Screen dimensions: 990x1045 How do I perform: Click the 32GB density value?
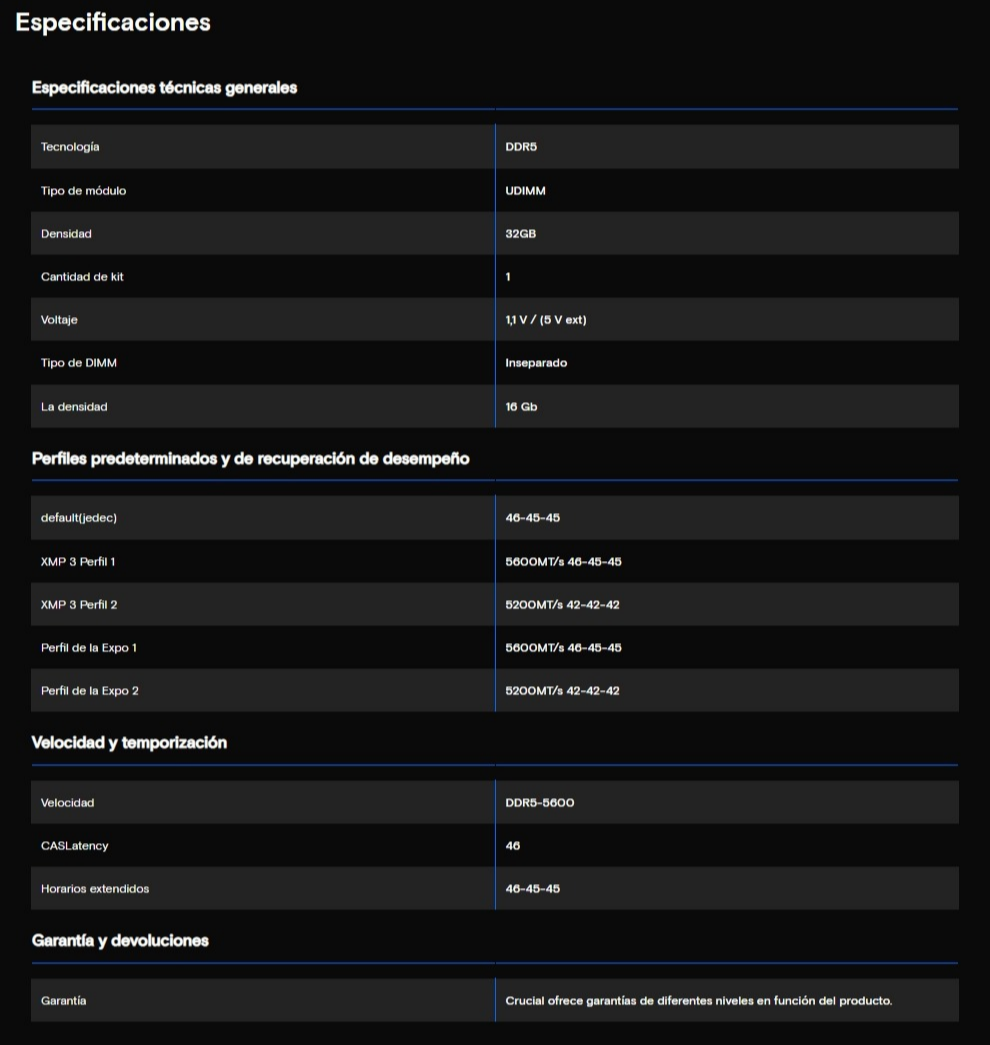(522, 234)
